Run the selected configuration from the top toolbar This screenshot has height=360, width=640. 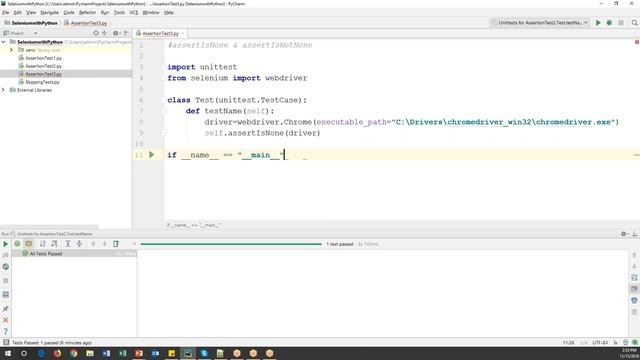pos(598,23)
